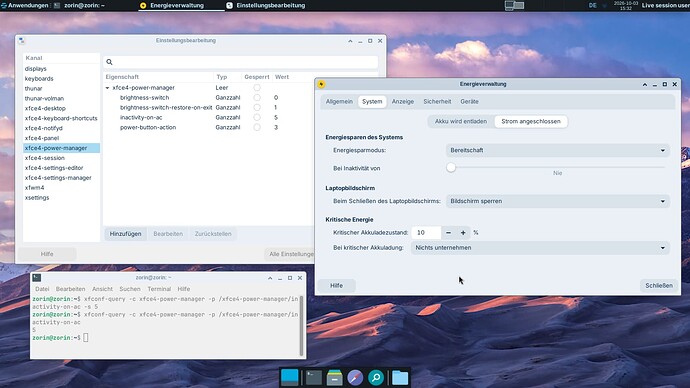The width and height of the screenshot is (690, 388).
Task: Open the blue folder icon in the dock
Action: tap(400, 377)
